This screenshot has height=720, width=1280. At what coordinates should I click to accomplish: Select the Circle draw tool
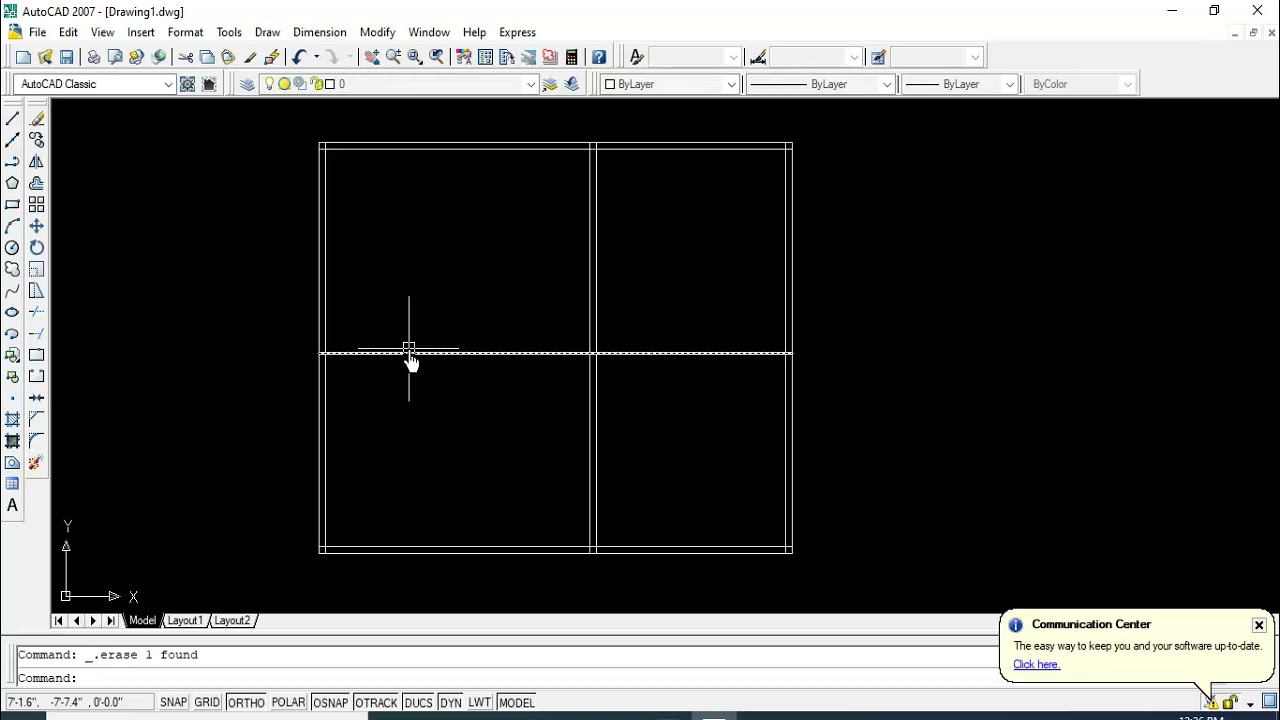(12, 248)
